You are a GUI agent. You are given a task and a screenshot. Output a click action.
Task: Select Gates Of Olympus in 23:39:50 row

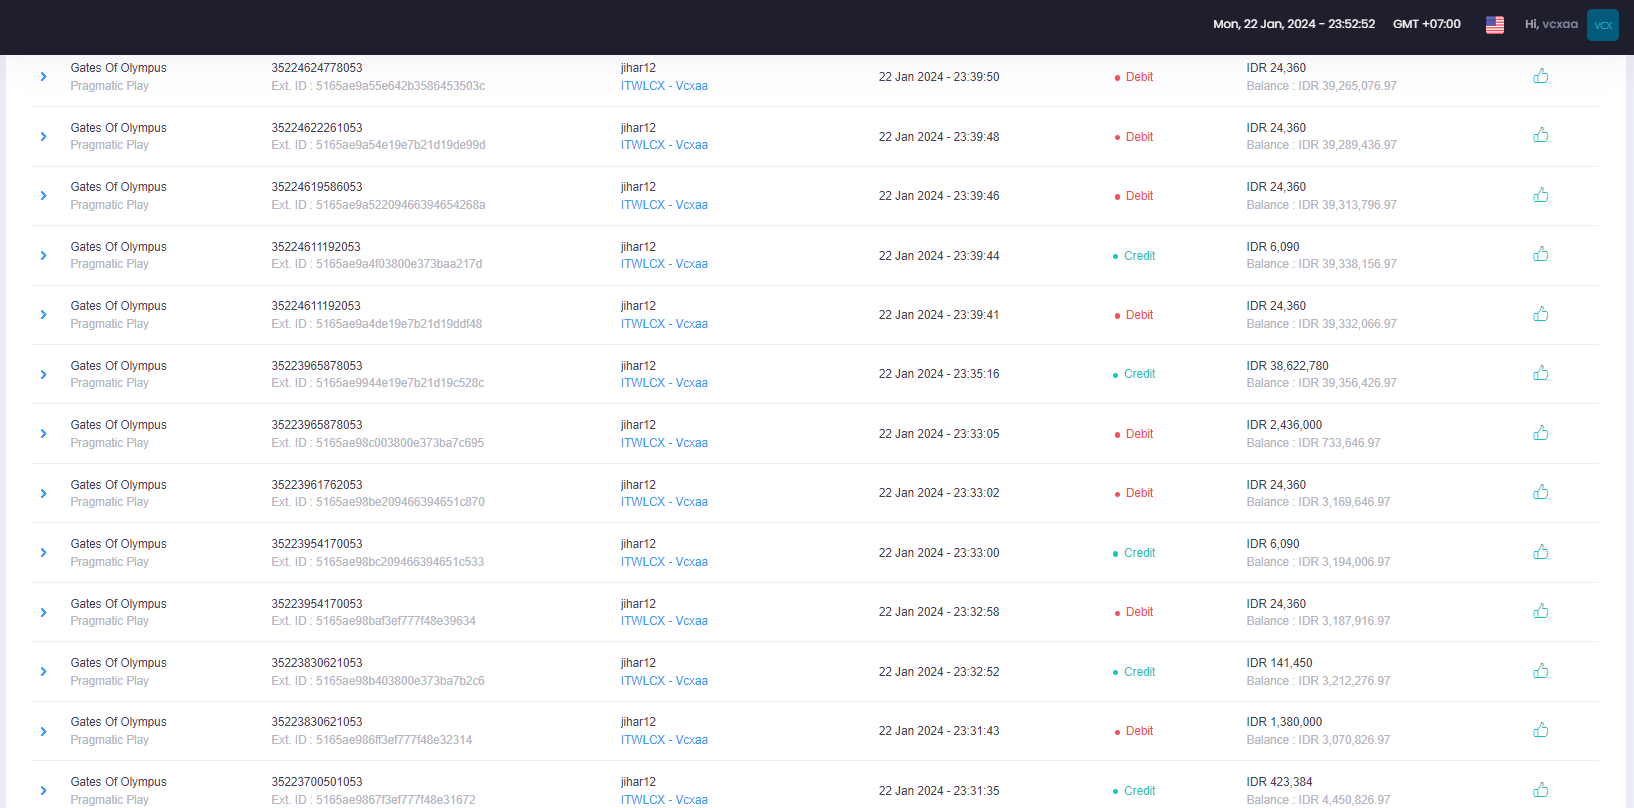click(118, 68)
